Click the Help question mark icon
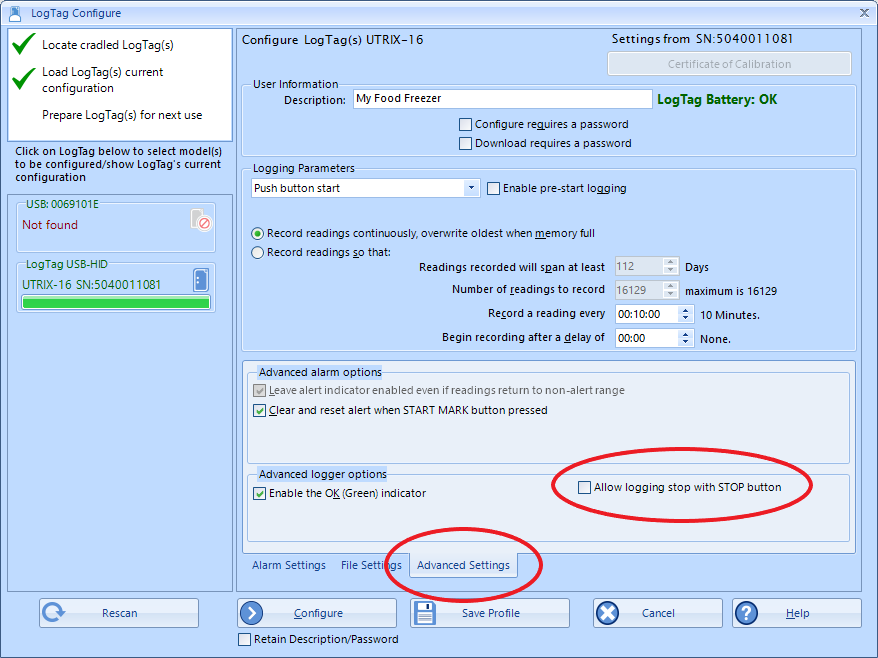 click(746, 613)
